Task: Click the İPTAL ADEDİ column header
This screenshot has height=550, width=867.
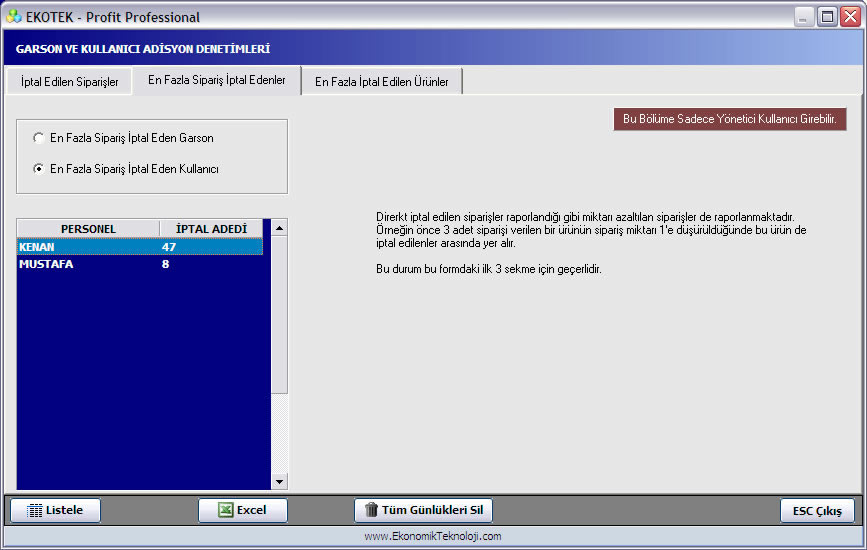Action: tap(211, 229)
